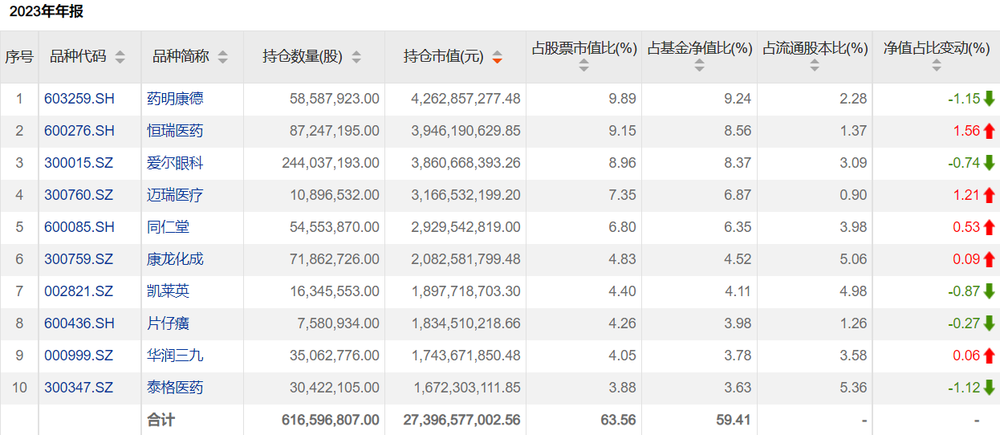Click the 序号 column header
The height and width of the screenshot is (435, 1000).
coord(19,57)
